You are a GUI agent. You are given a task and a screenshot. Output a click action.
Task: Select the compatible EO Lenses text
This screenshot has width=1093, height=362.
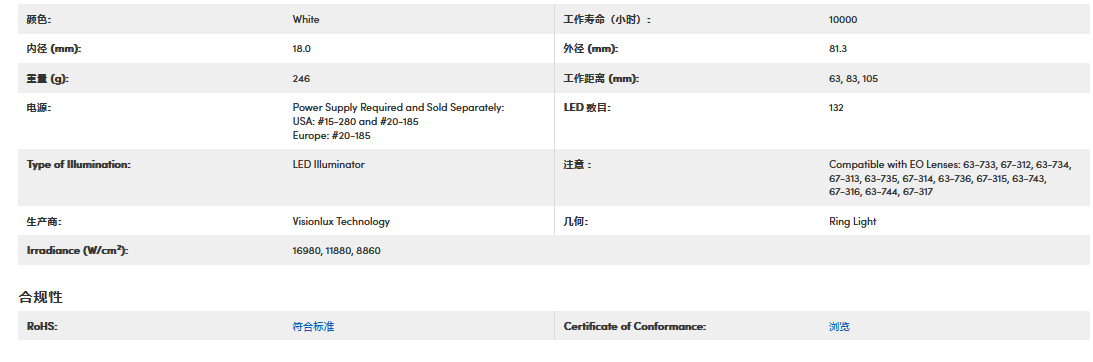[949, 178]
